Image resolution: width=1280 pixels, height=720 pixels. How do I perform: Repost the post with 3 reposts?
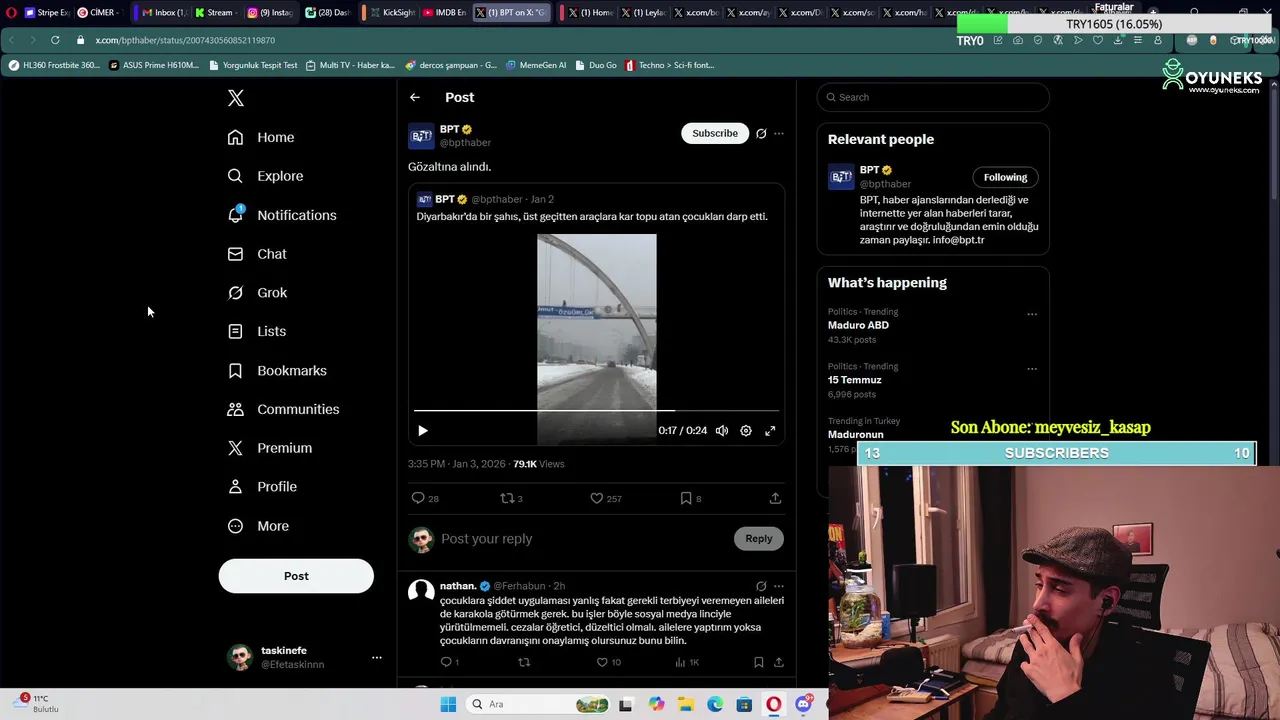(511, 498)
